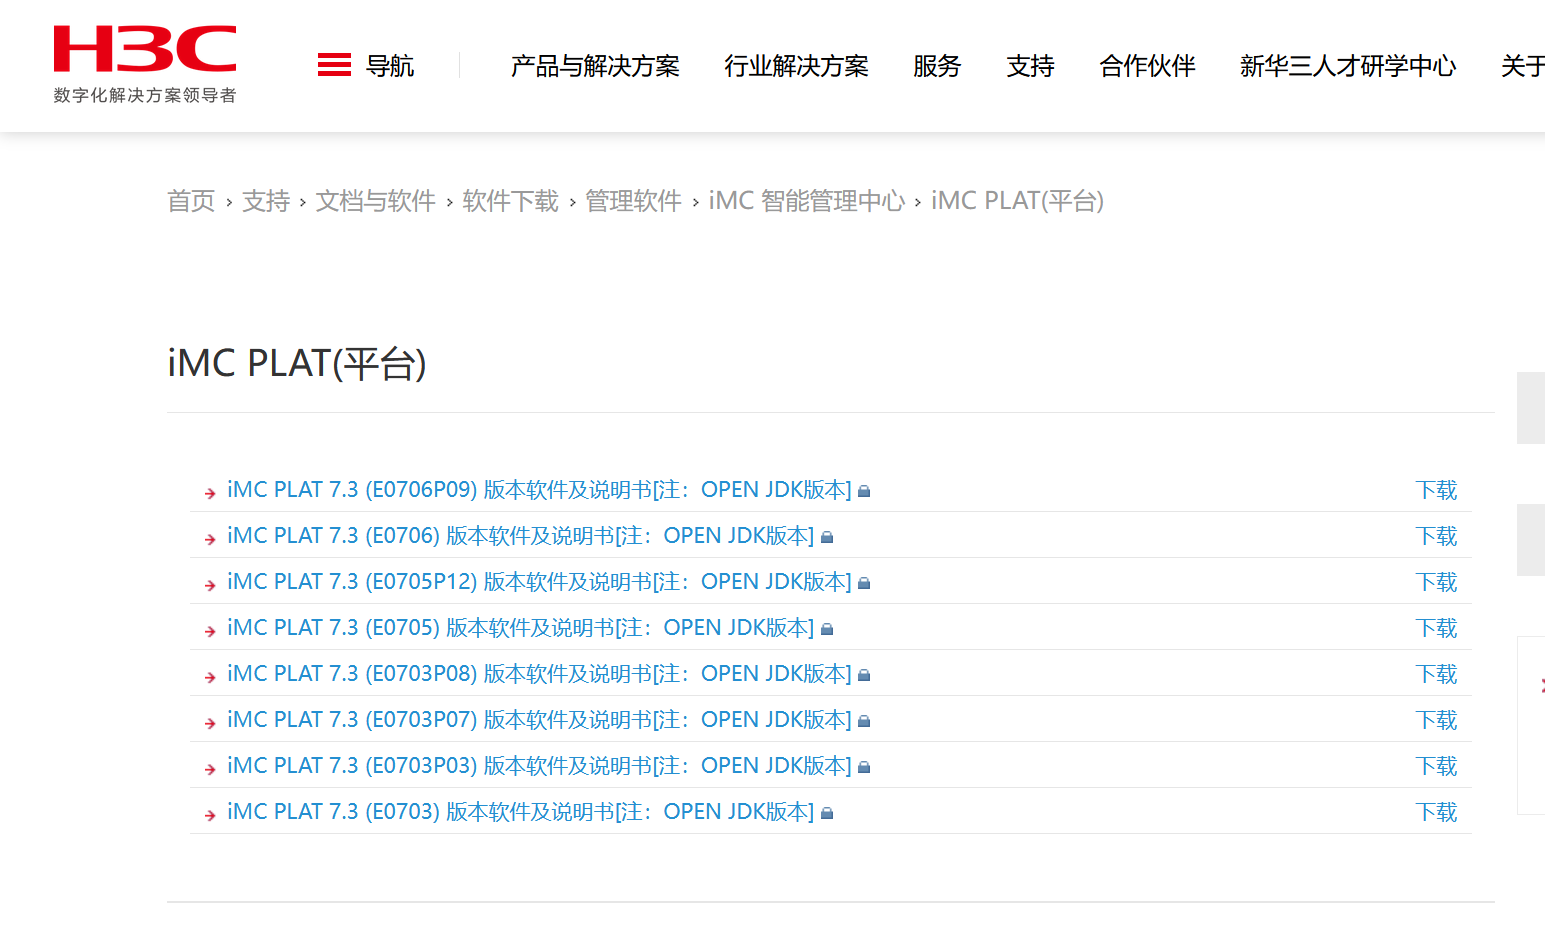The width and height of the screenshot is (1545, 943).
Task: Open the 导航 navigation menu label
Action: point(390,66)
